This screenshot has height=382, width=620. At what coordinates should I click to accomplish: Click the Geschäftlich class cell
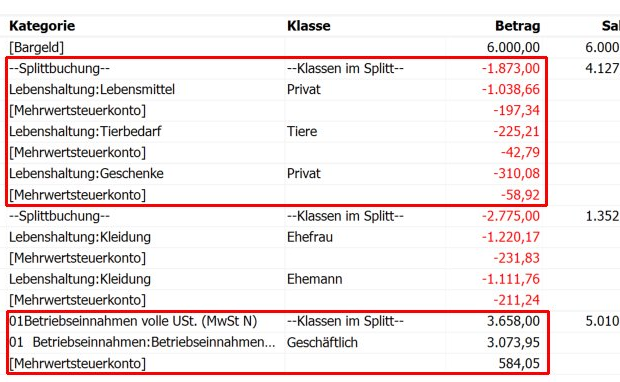pos(322,342)
